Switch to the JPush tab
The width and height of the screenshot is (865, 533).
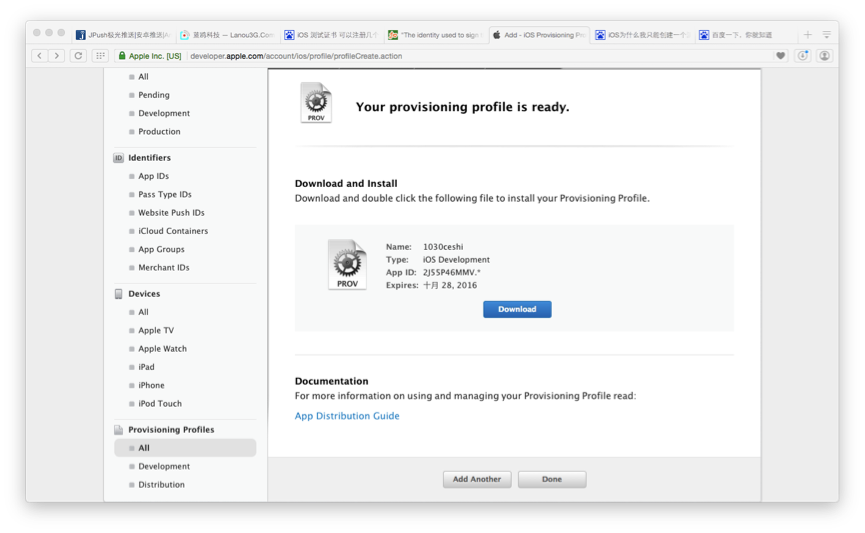click(124, 35)
